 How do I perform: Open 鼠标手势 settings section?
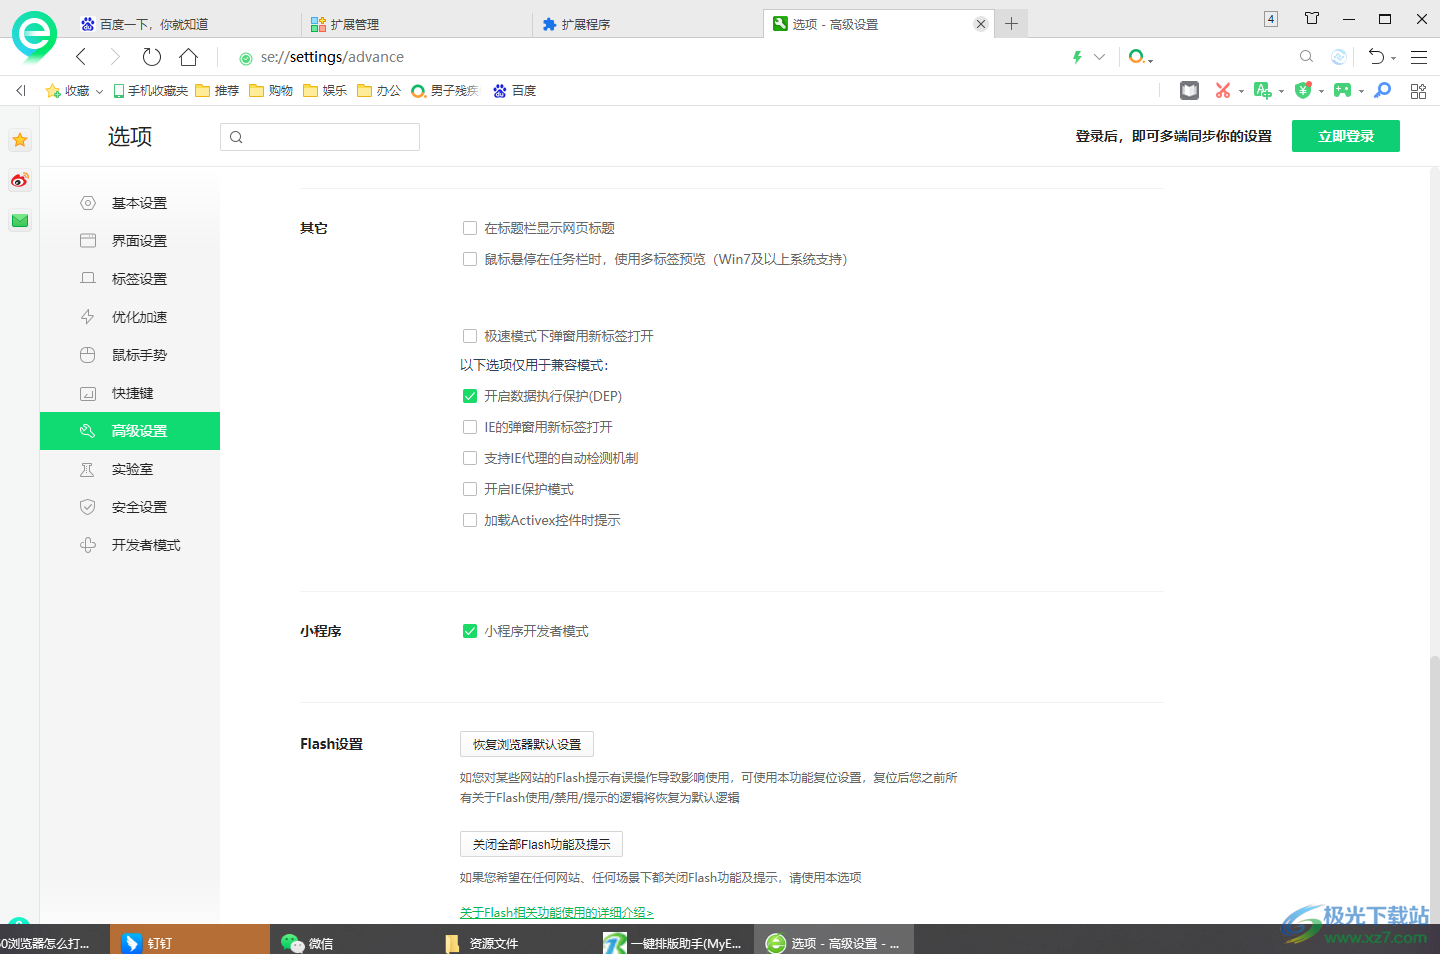(130, 355)
